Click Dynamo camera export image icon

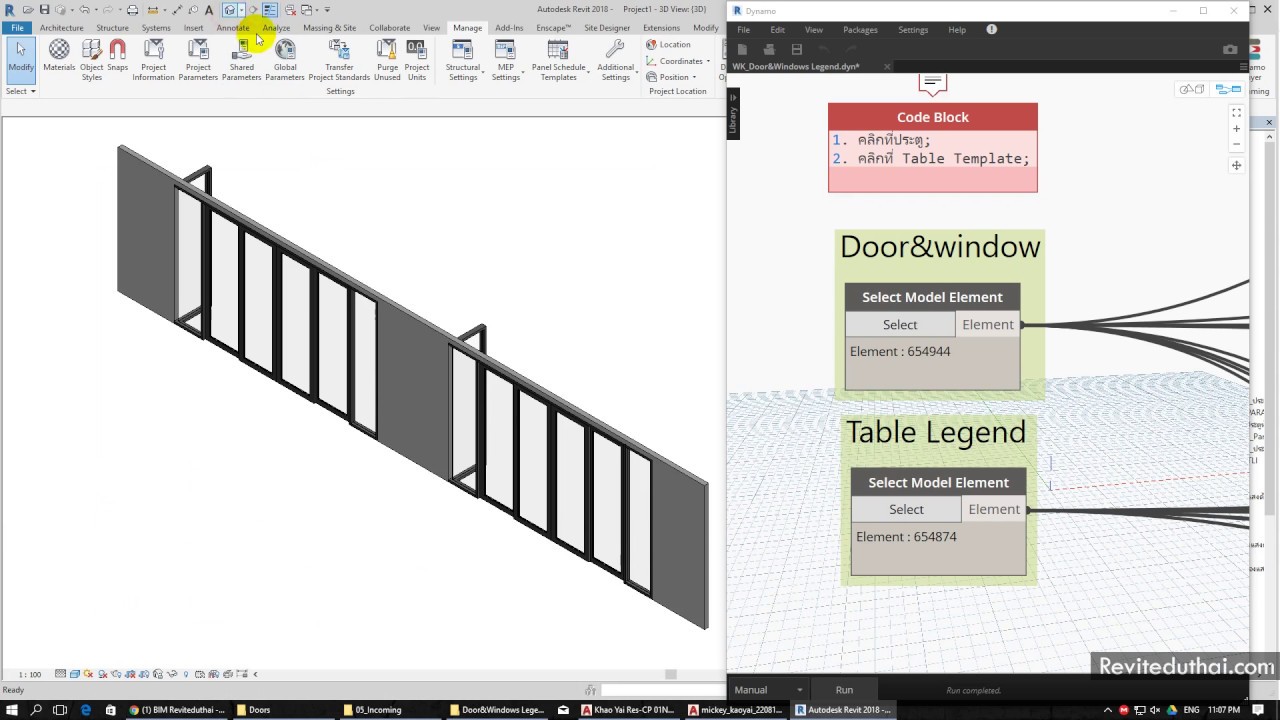pyautogui.click(x=1230, y=49)
